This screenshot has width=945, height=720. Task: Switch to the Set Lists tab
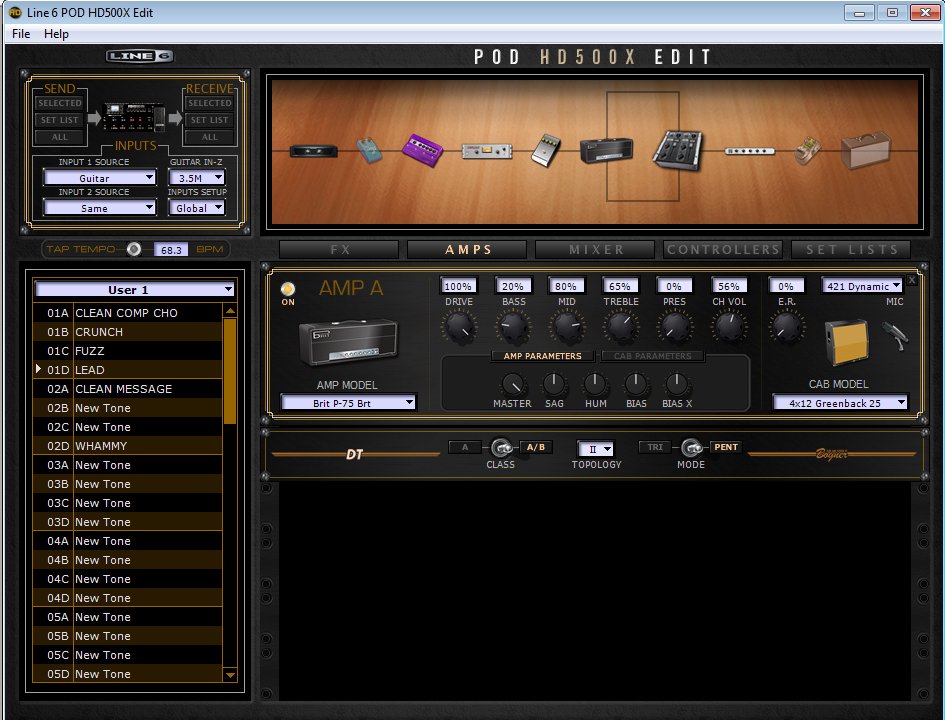[851, 249]
